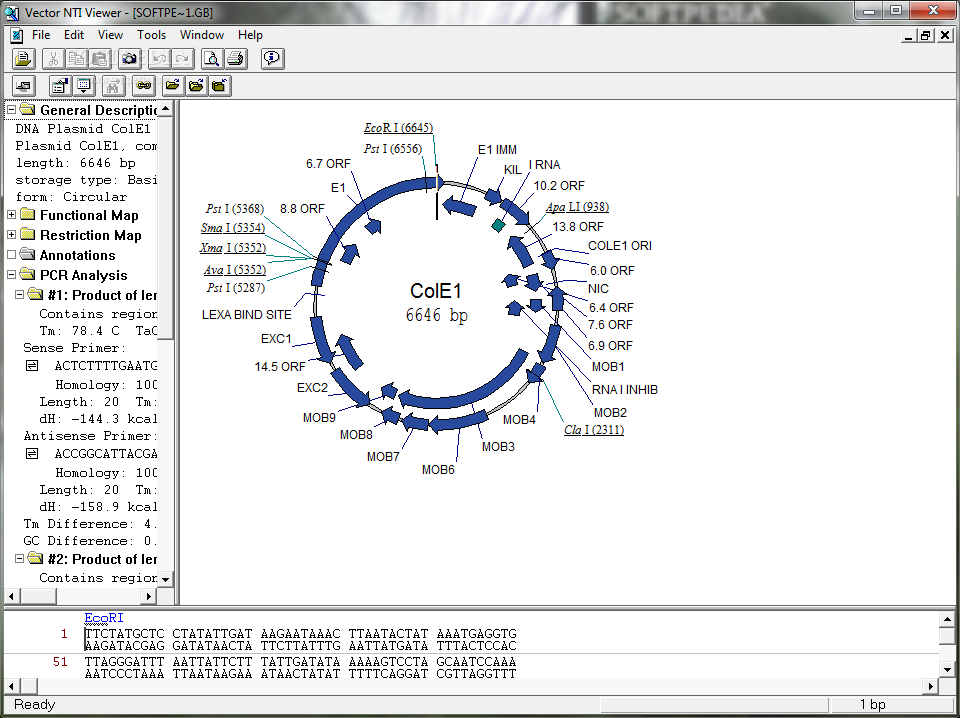Collapse the General Description folder
Image resolution: width=960 pixels, height=718 pixels.
pyautogui.click(x=11, y=110)
